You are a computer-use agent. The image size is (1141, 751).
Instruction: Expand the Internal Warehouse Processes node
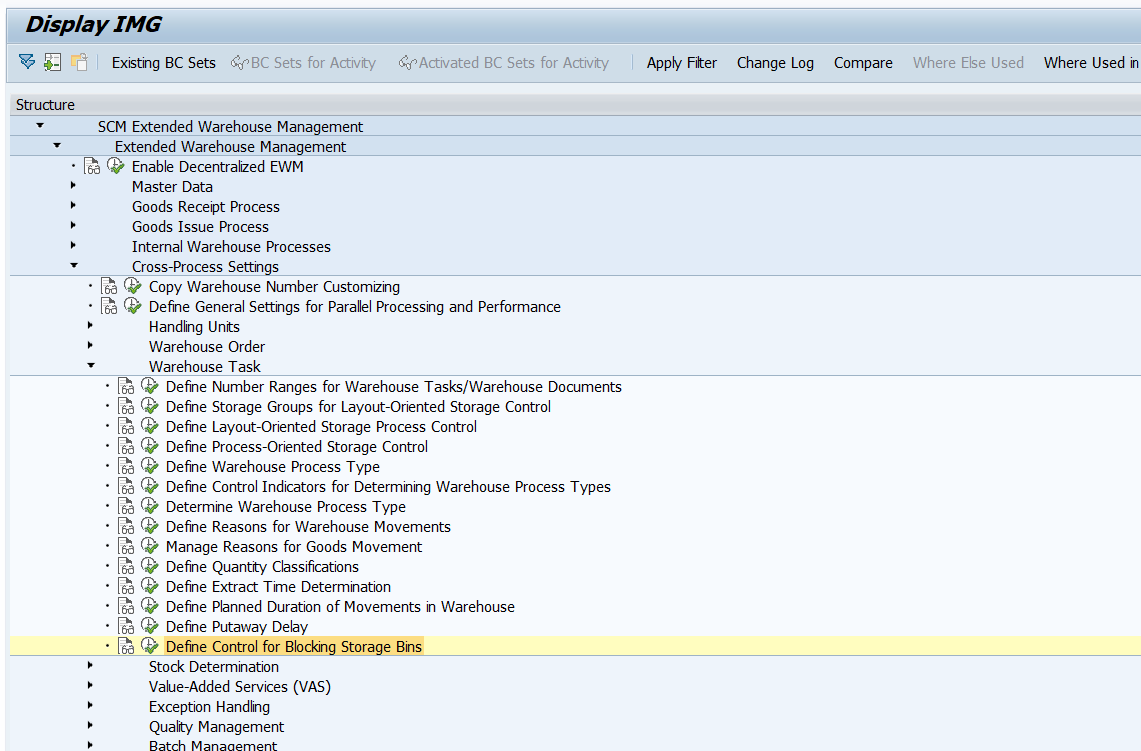pyautogui.click(x=73, y=246)
